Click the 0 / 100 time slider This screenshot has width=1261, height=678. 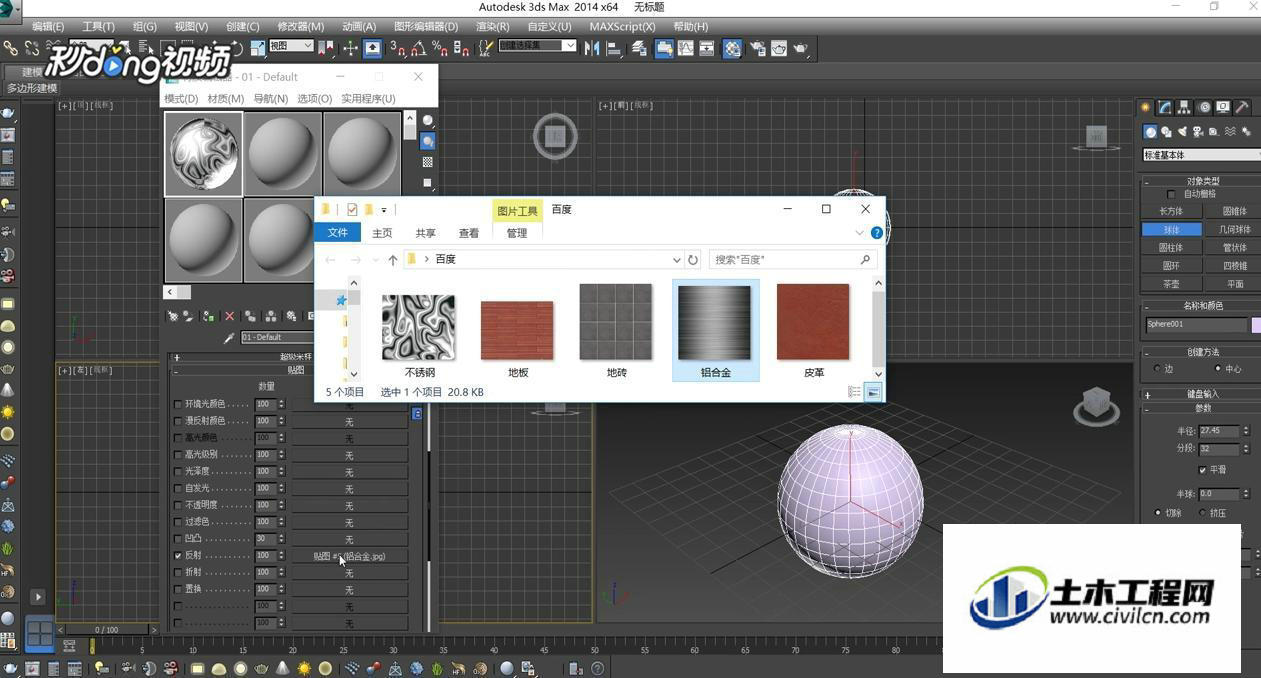tap(106, 630)
